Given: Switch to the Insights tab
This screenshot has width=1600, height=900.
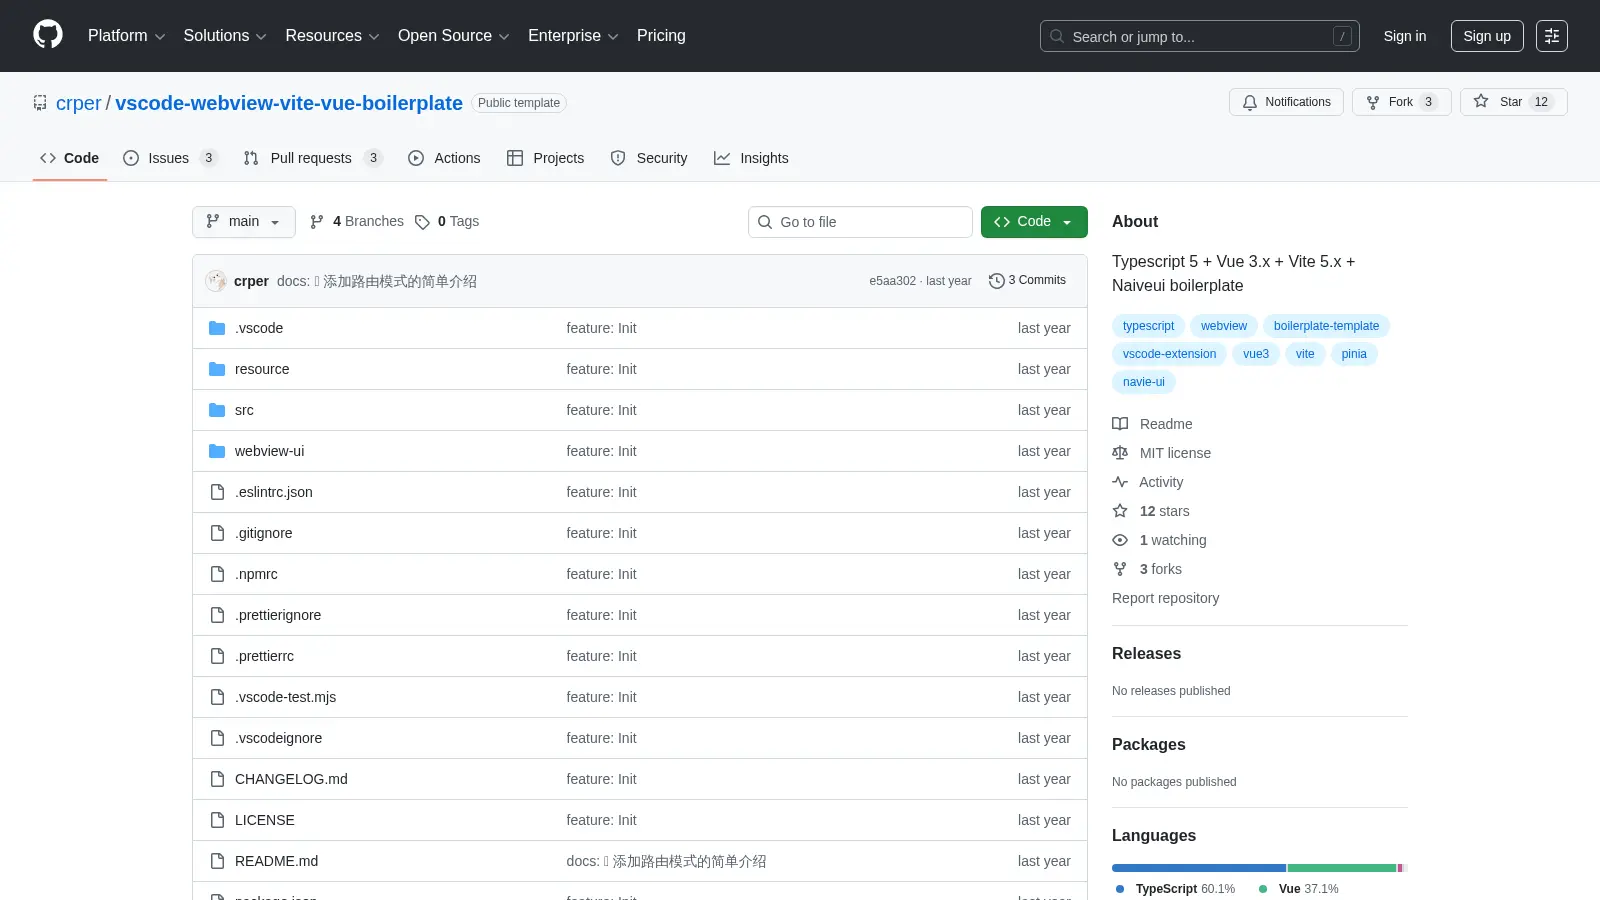Looking at the screenshot, I should click(x=751, y=158).
